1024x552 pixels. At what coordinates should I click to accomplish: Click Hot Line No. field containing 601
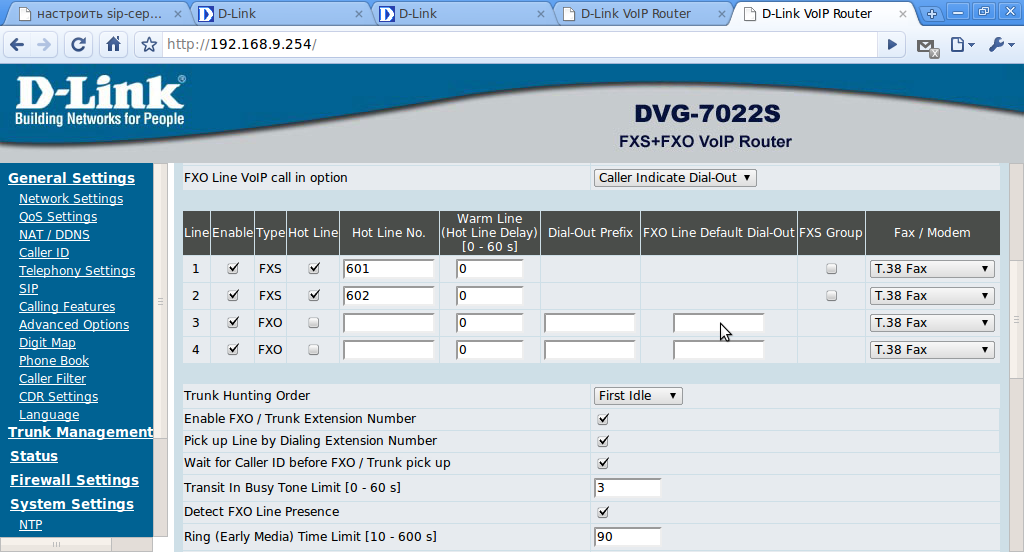(x=388, y=268)
